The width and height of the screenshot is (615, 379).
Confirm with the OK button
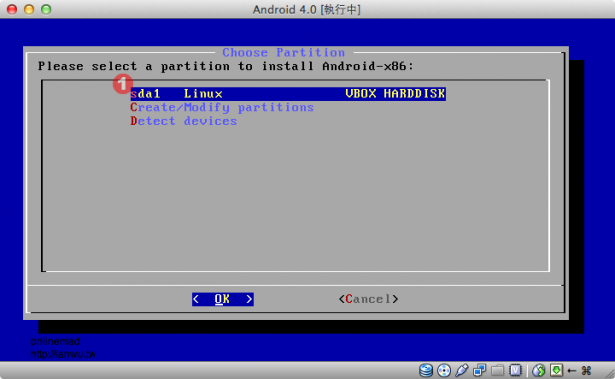223,299
